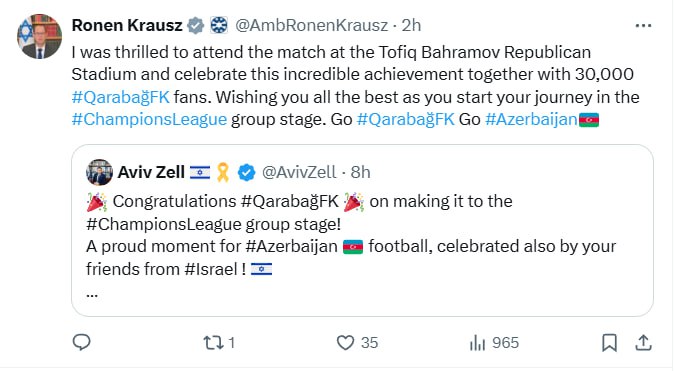This screenshot has height=371, width=674.
Task: Open the quoted tweet by Aviv Zell
Action: click(362, 230)
